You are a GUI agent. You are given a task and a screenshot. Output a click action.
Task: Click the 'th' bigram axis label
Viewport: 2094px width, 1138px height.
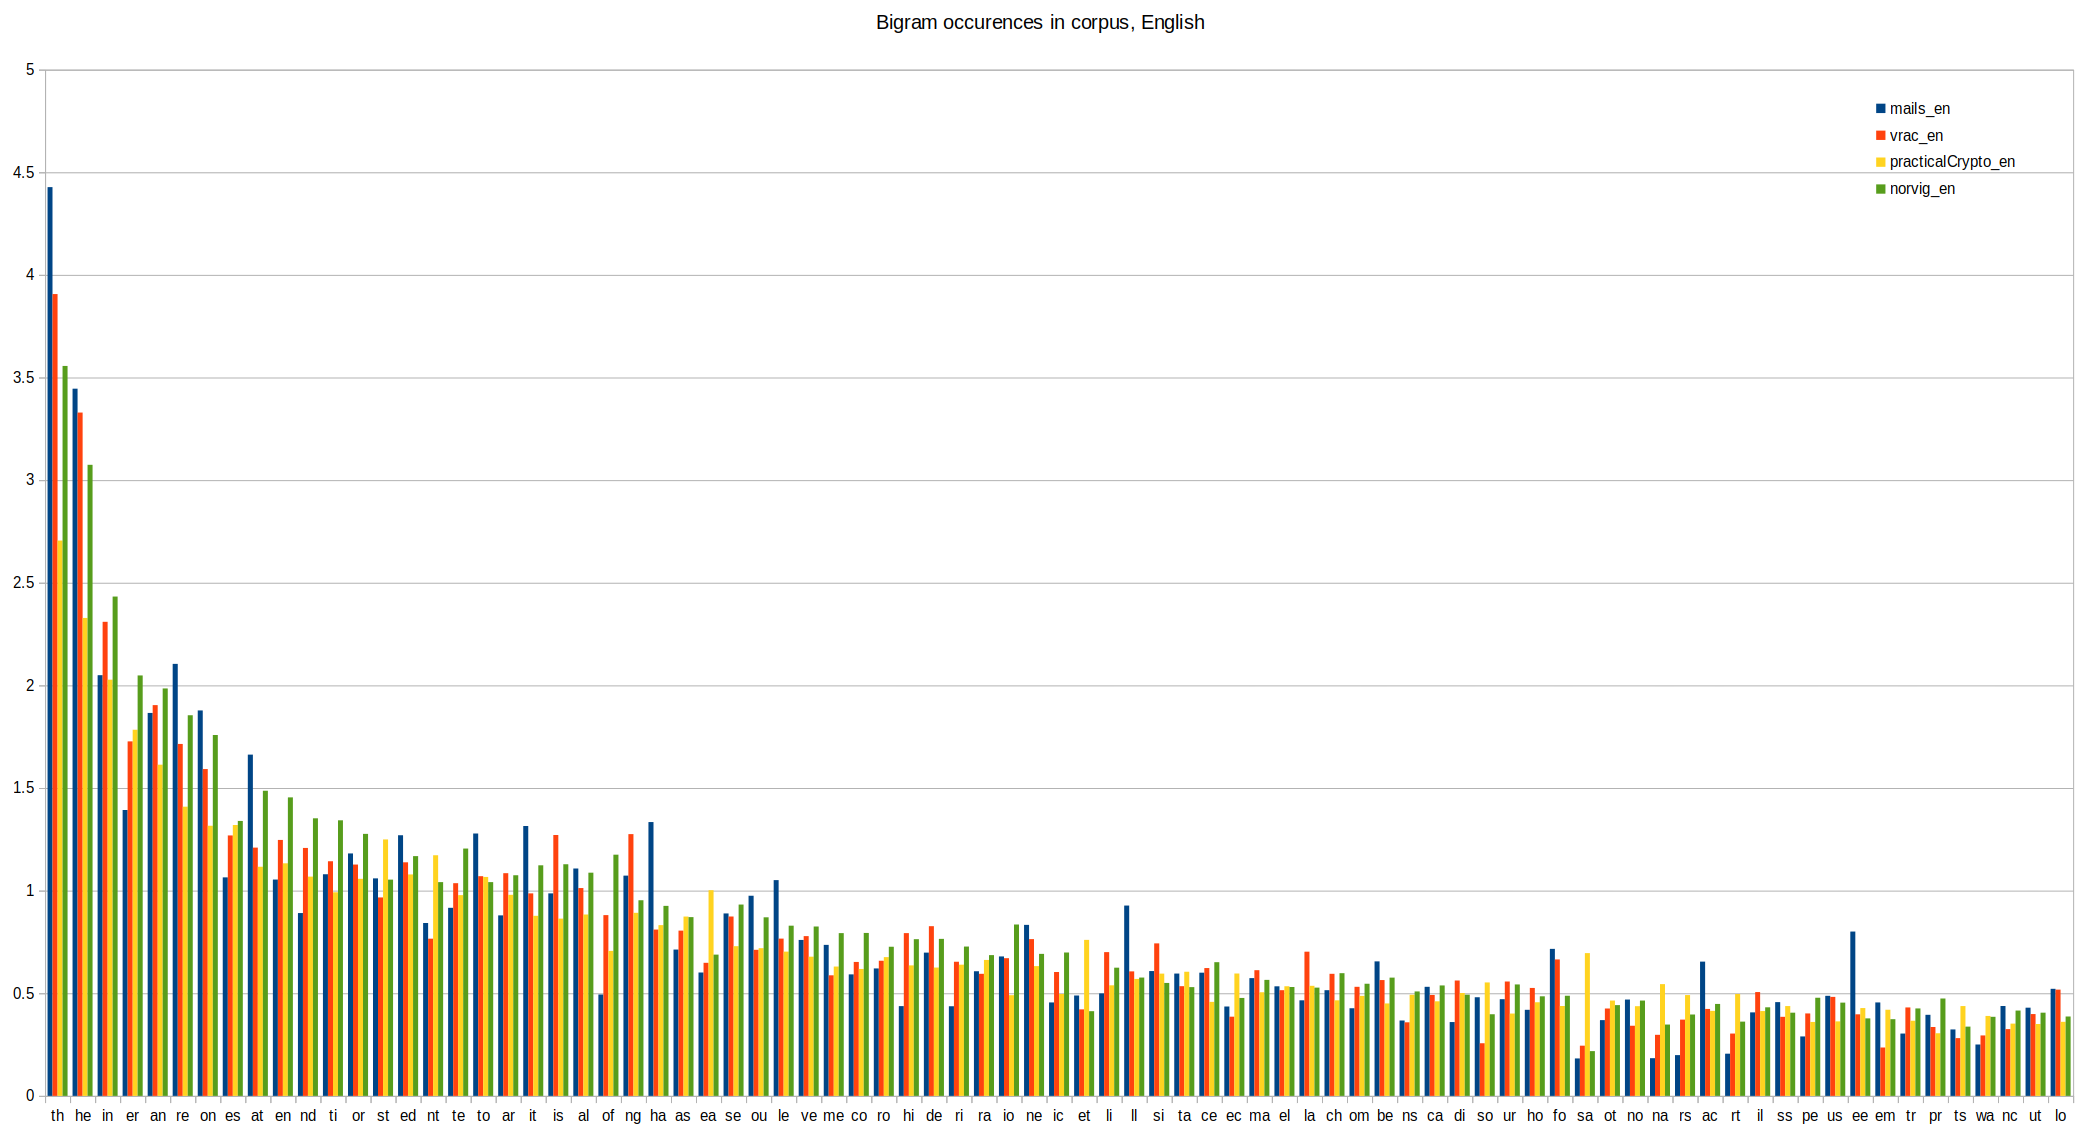tap(56, 1116)
